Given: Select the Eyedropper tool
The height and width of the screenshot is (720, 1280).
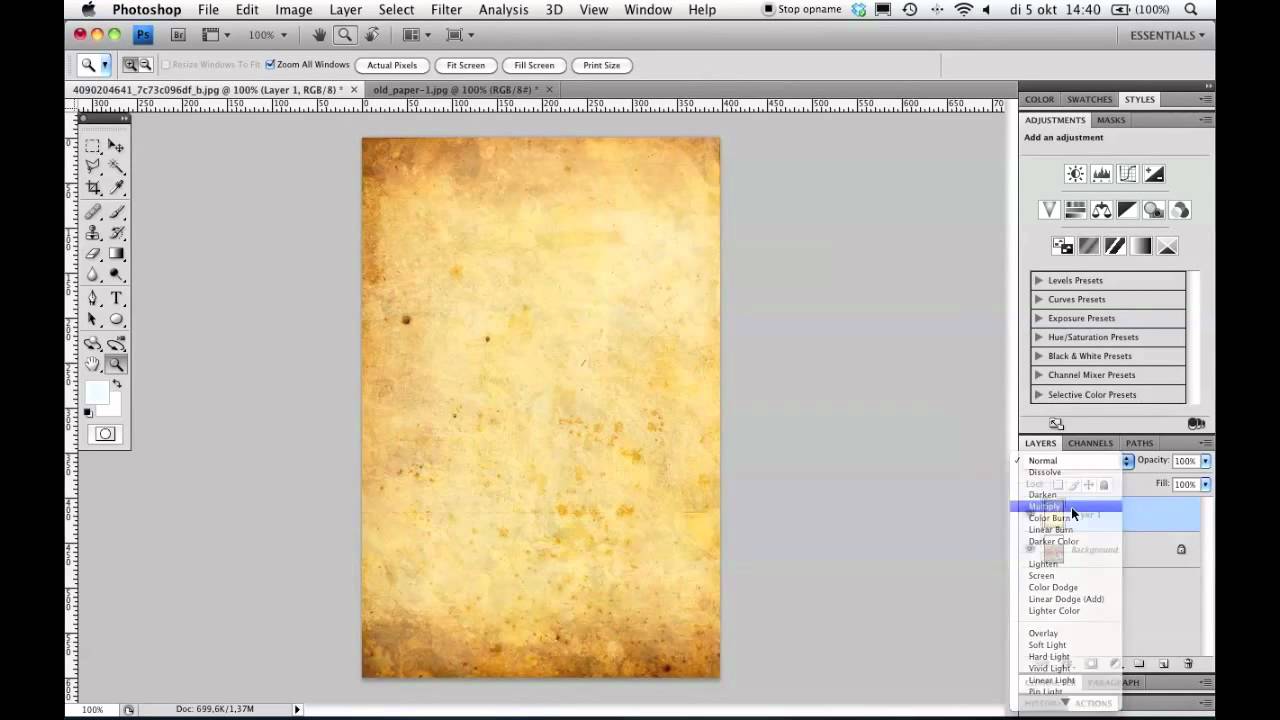Looking at the screenshot, I should (116, 188).
